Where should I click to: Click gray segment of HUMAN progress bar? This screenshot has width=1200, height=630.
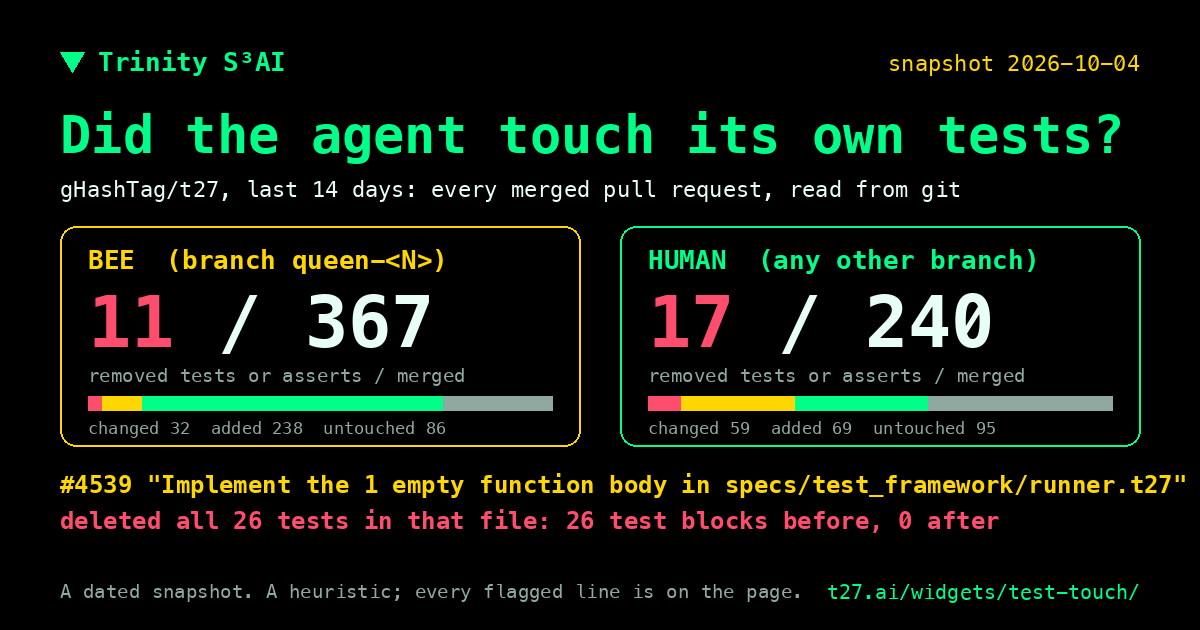(1020, 403)
